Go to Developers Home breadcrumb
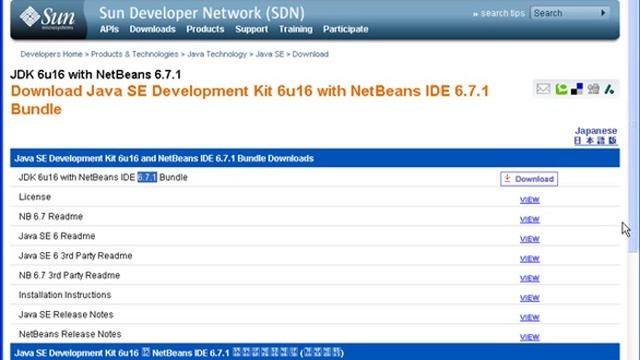 click(51, 54)
